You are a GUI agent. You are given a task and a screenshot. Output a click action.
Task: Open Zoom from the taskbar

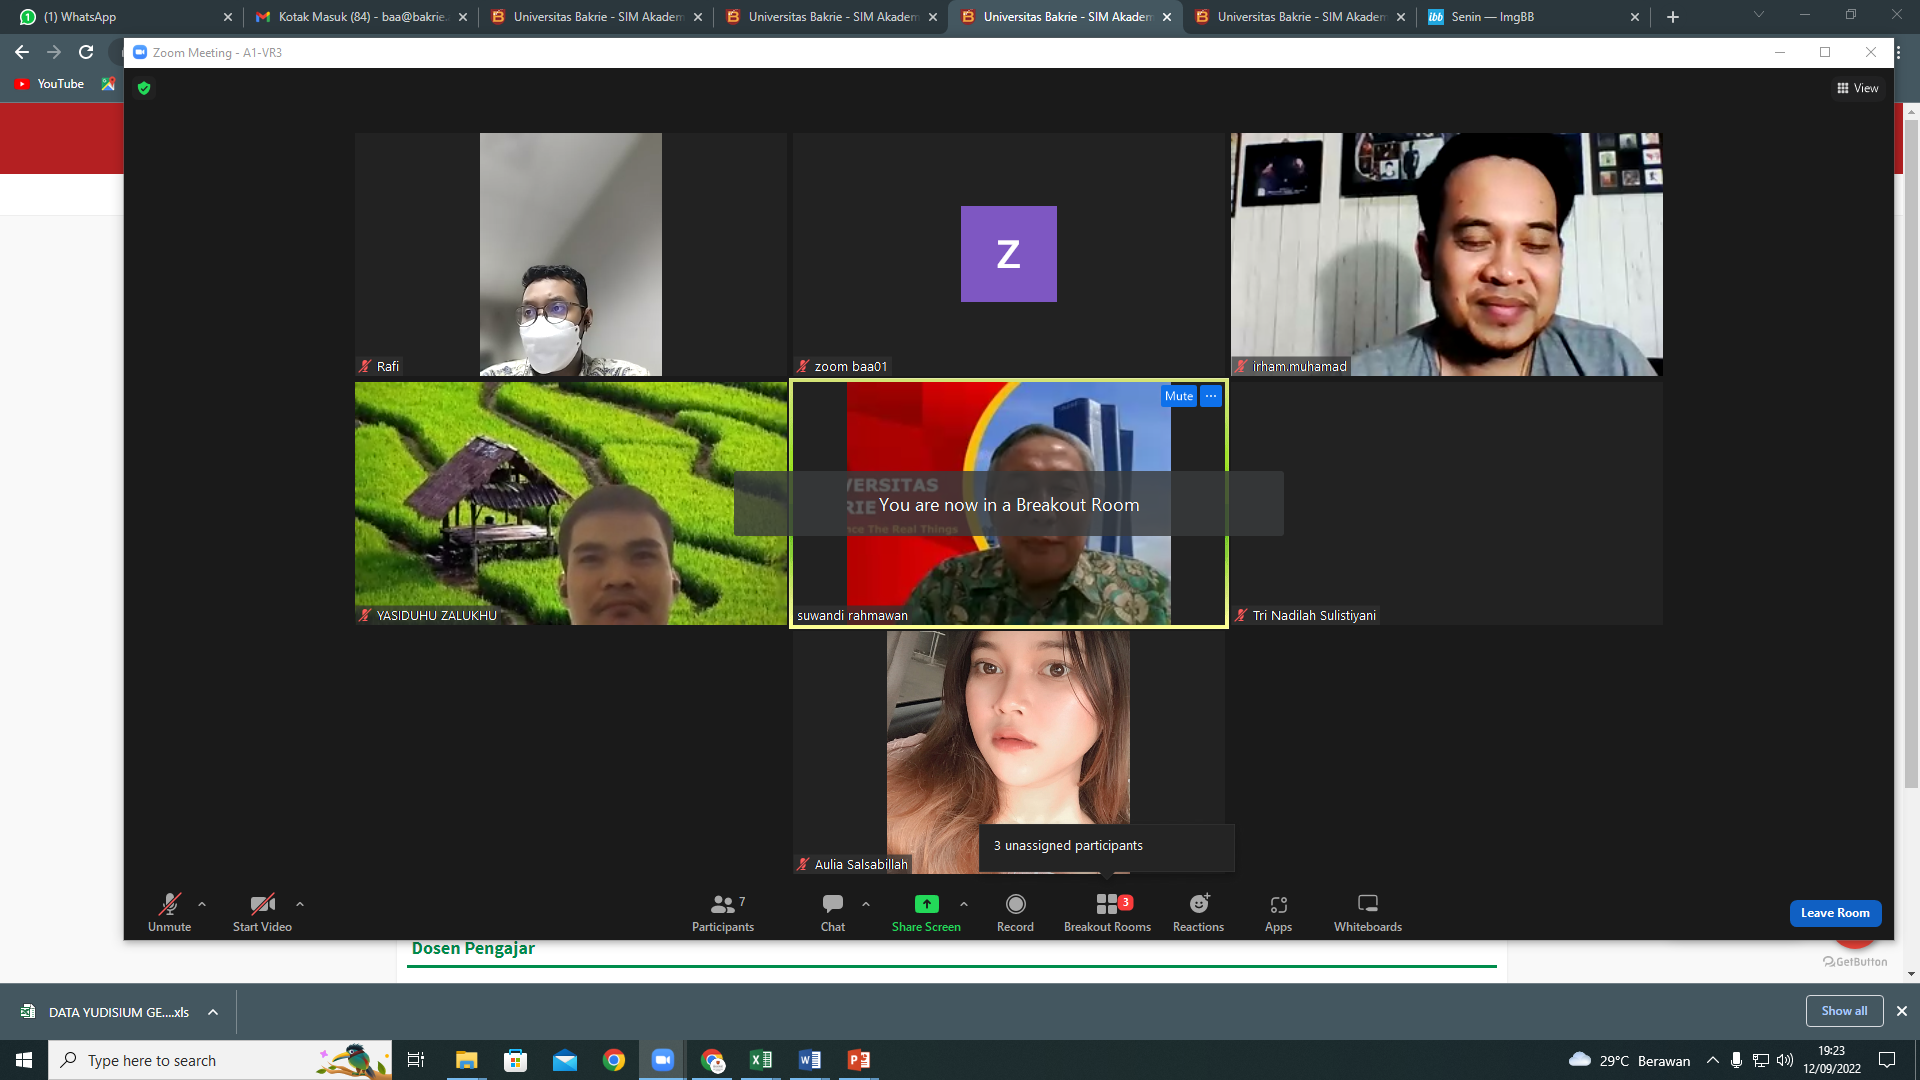click(663, 1060)
